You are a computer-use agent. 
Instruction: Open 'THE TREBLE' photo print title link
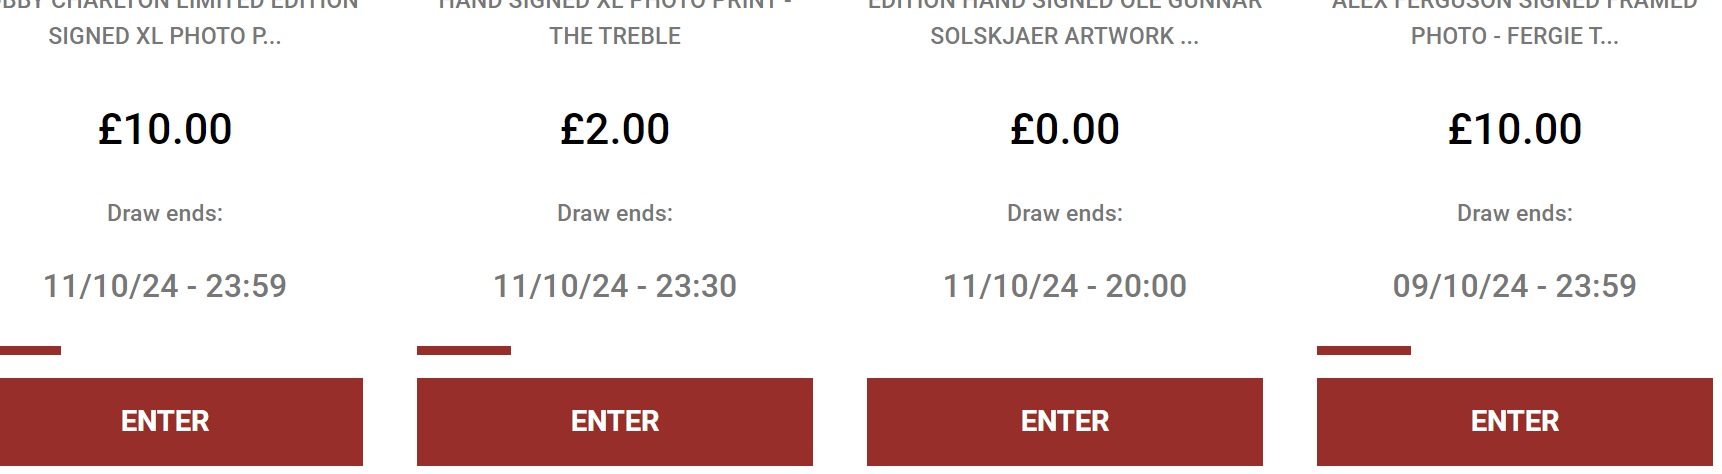pos(615,36)
